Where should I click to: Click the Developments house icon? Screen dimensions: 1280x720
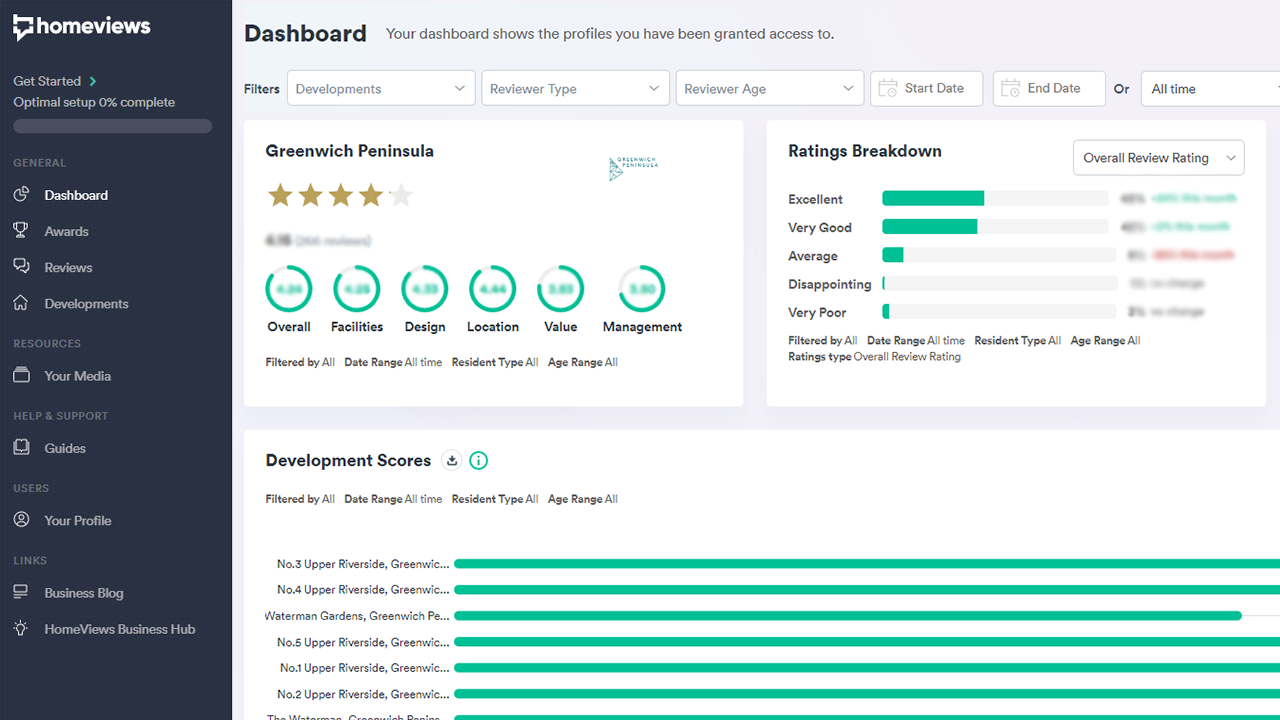coord(21,303)
